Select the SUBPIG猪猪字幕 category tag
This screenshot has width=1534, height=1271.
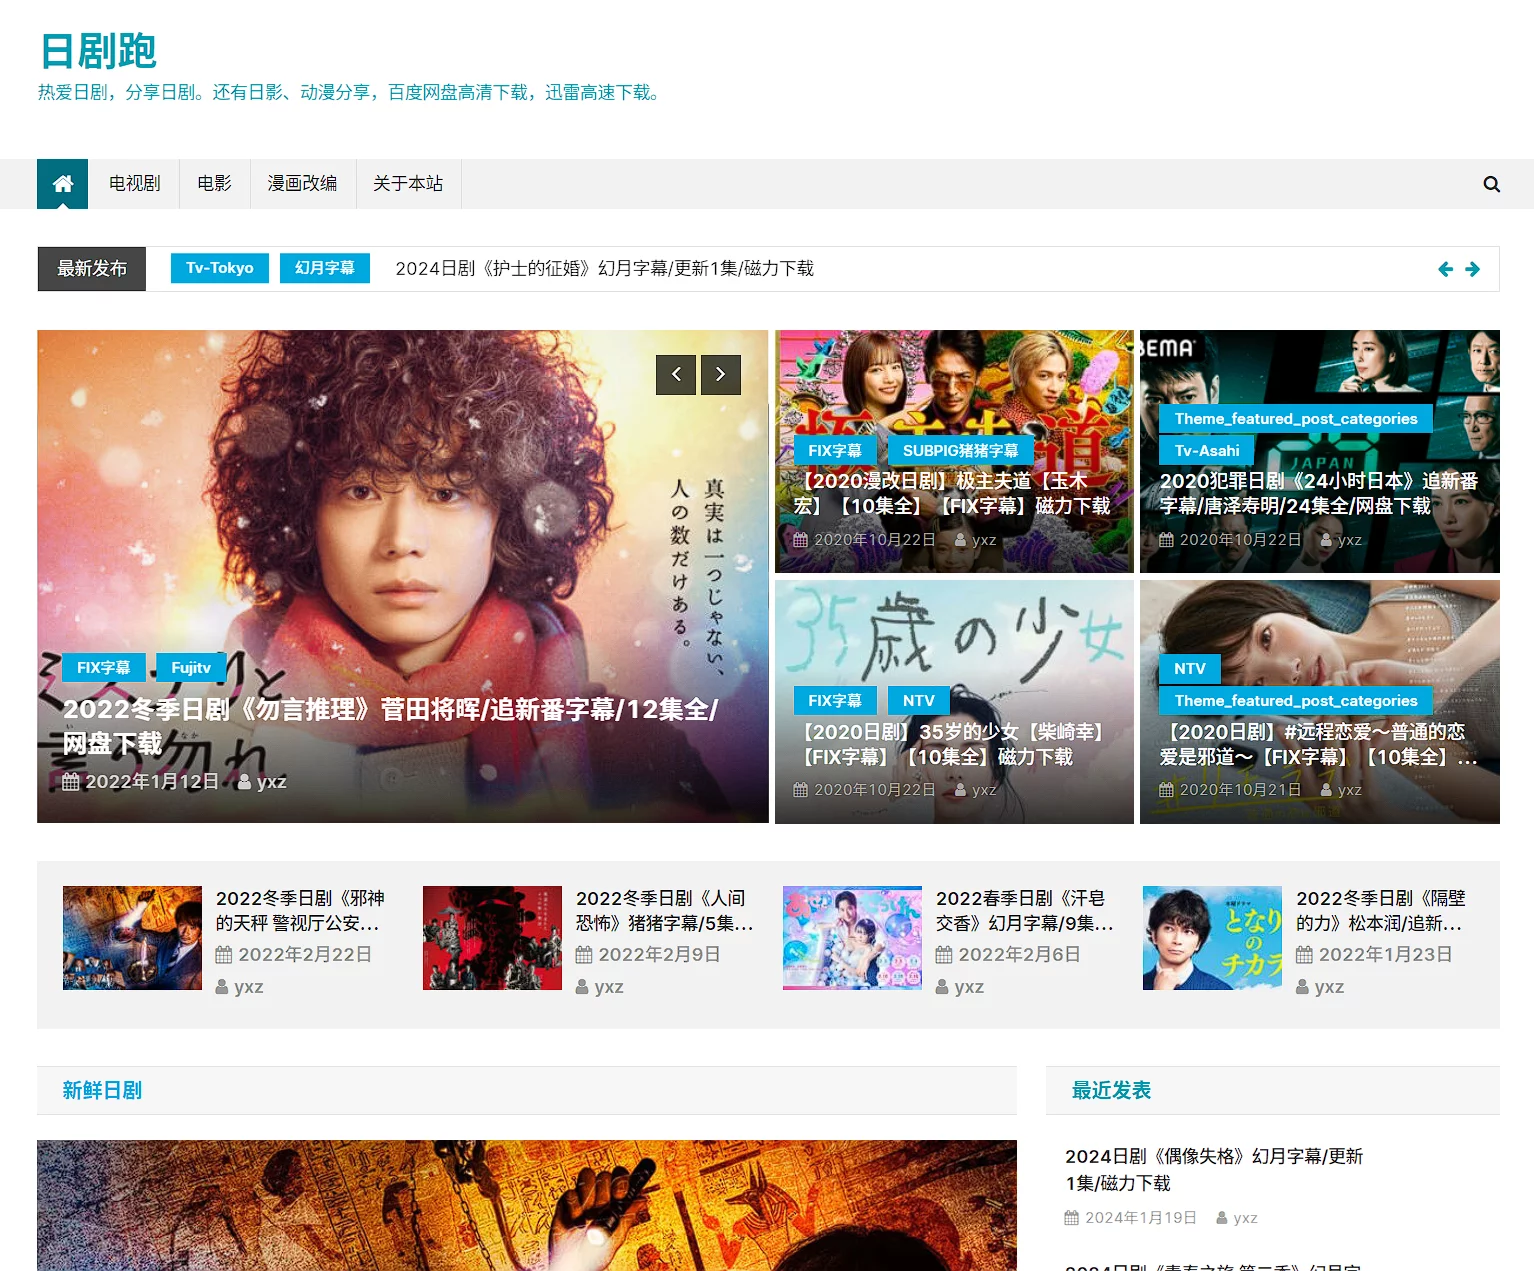[960, 450]
